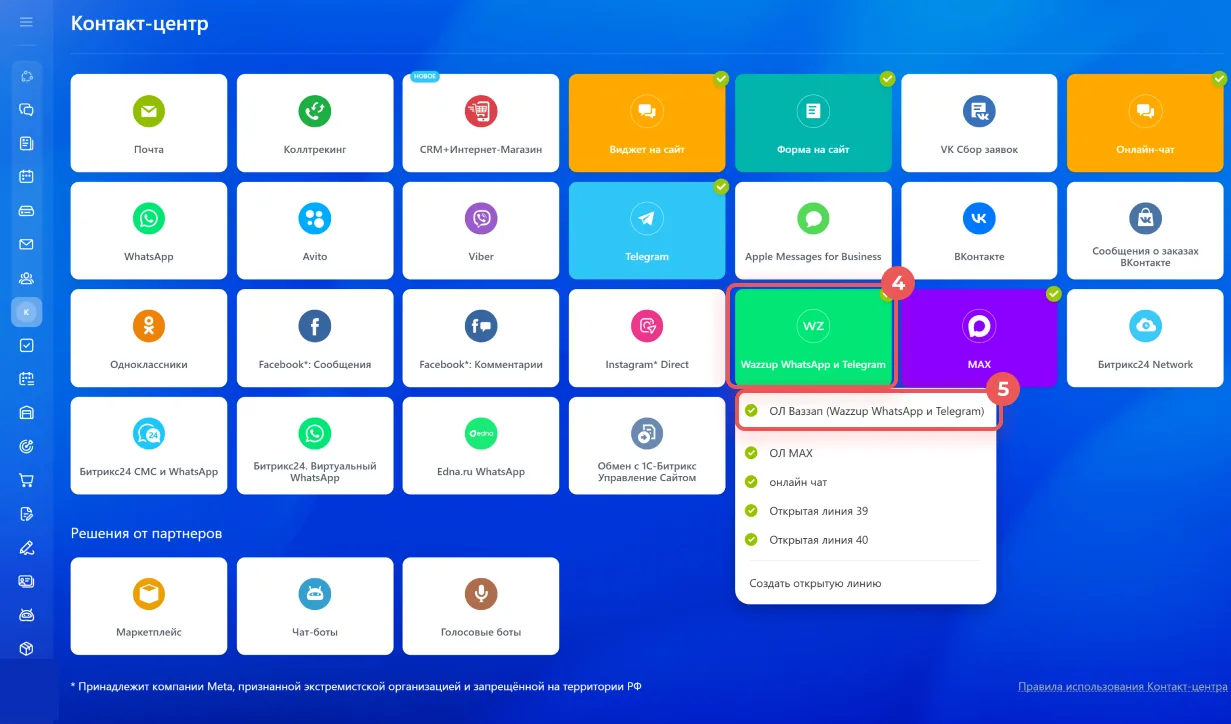Open Правила использования Контакт-центра link

[x=1122, y=687]
